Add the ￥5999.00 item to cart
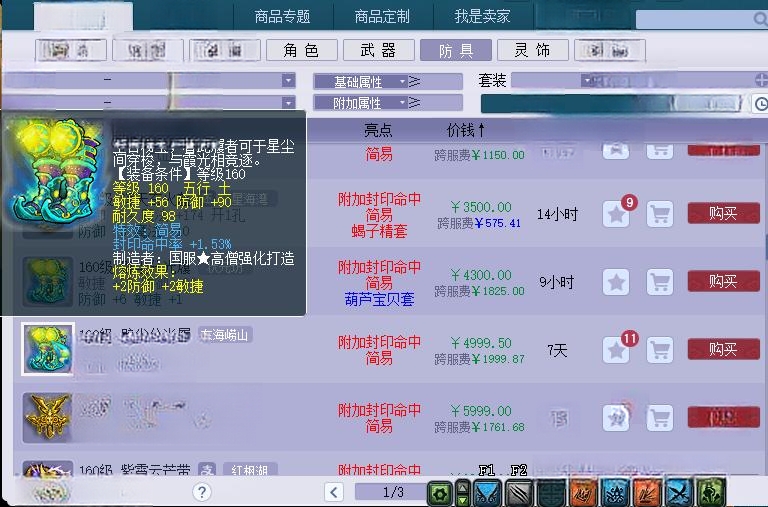 coord(660,418)
